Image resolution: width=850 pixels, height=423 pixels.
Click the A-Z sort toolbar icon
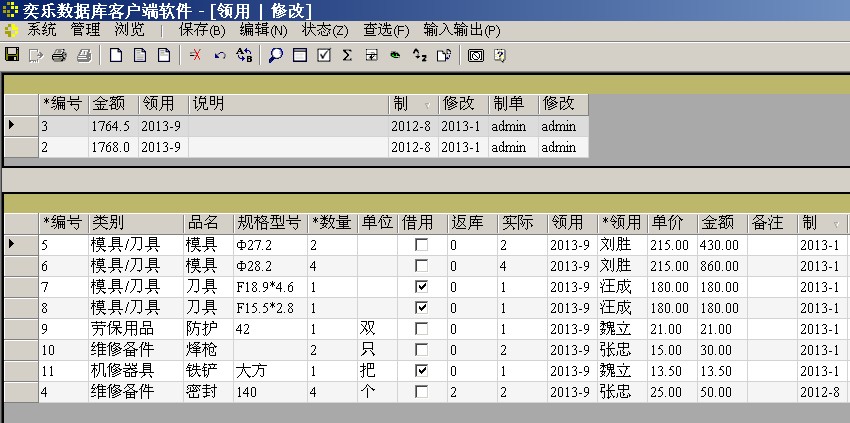click(x=419, y=55)
